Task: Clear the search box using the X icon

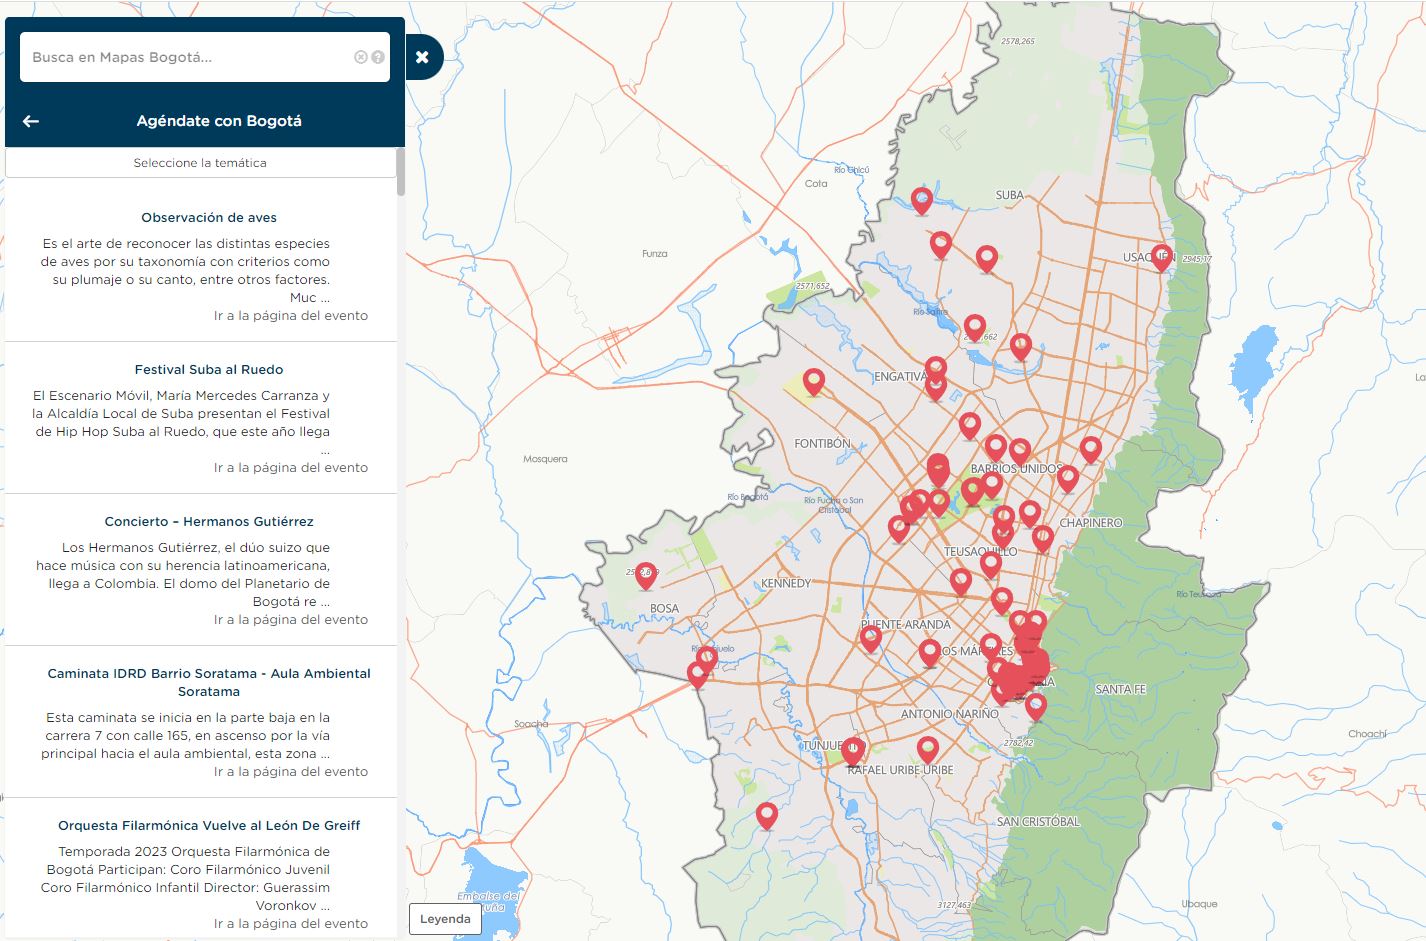Action: pos(361,57)
